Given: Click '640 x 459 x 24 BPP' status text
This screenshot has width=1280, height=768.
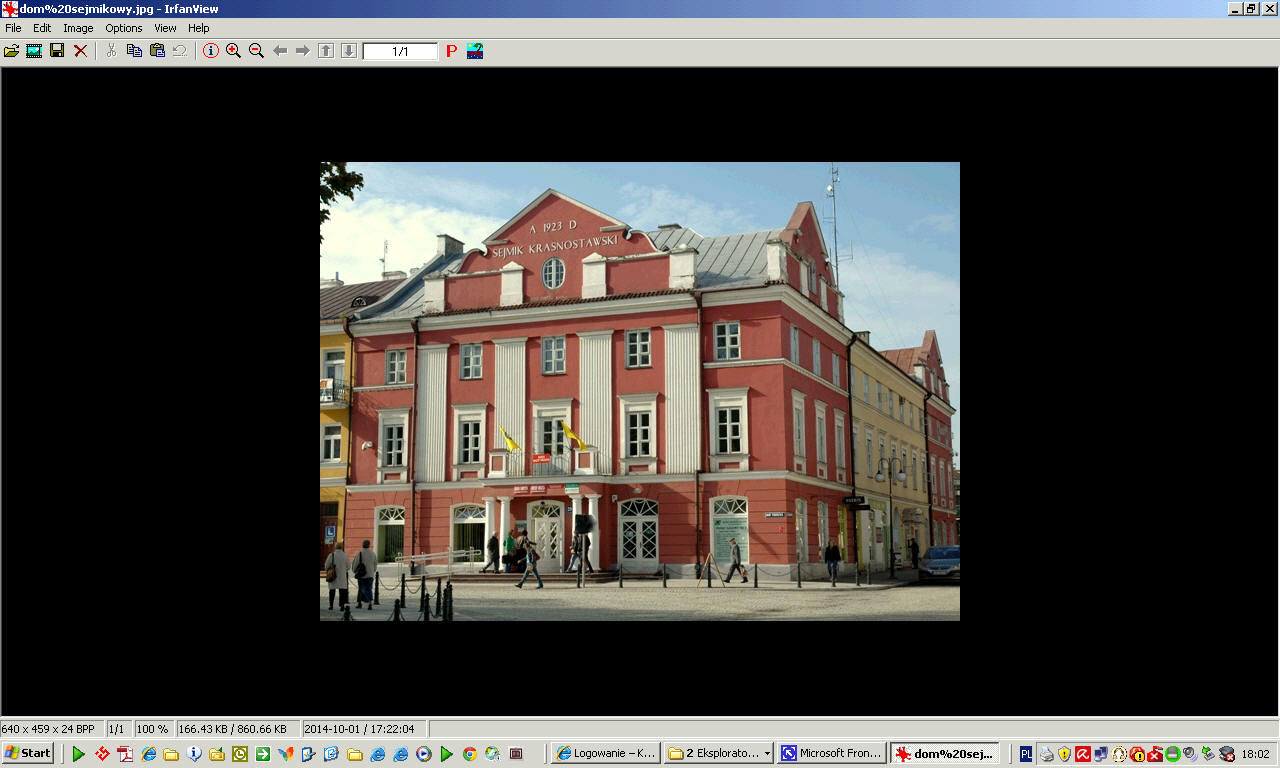Looking at the screenshot, I should 48,729.
